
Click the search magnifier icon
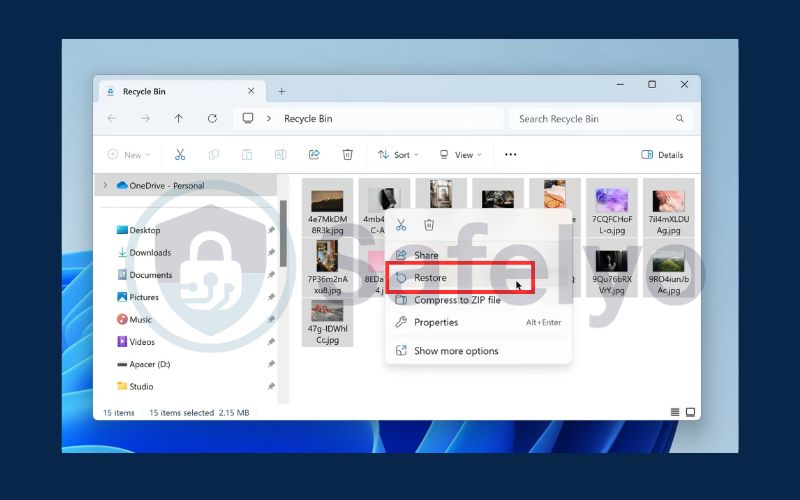click(680, 118)
